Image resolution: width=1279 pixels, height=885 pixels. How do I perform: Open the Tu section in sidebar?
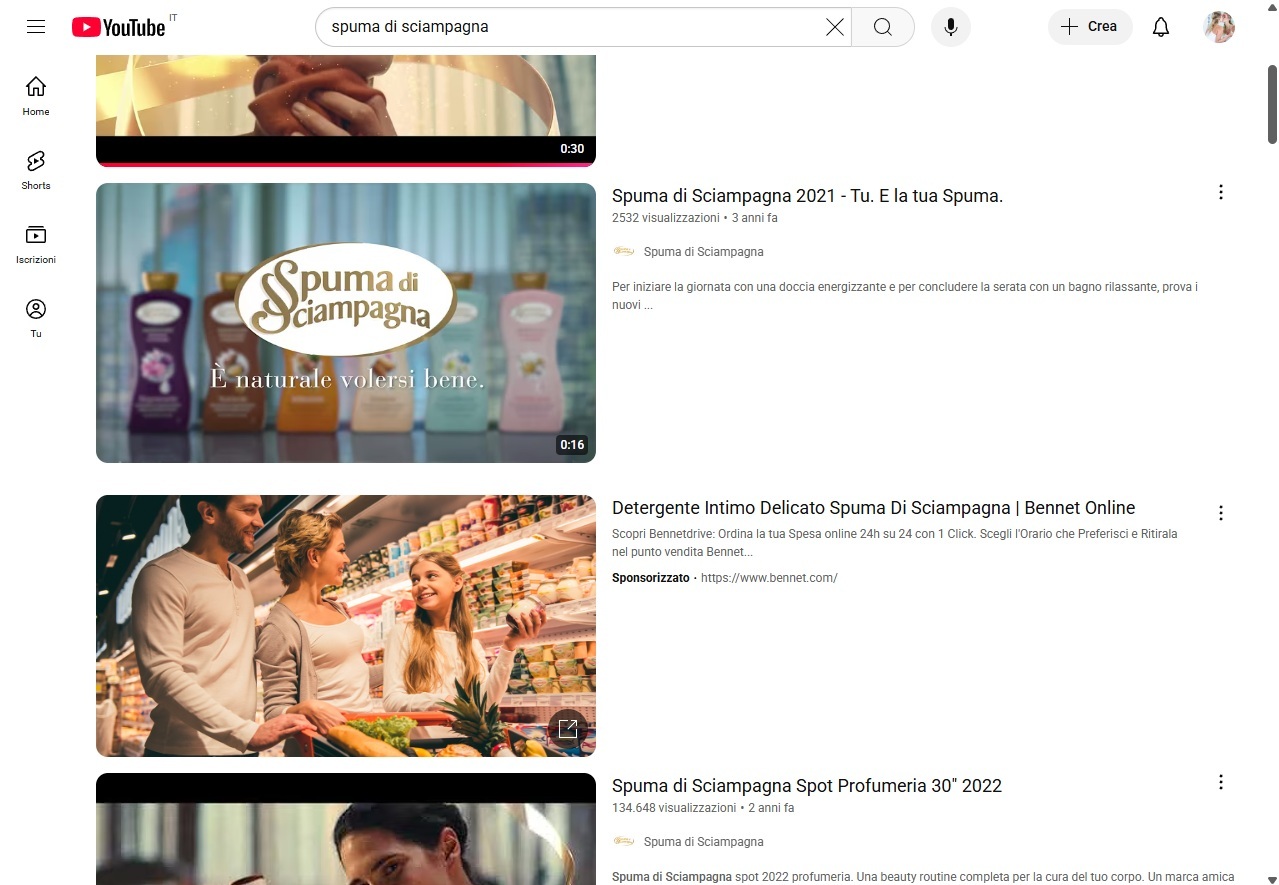tap(36, 318)
